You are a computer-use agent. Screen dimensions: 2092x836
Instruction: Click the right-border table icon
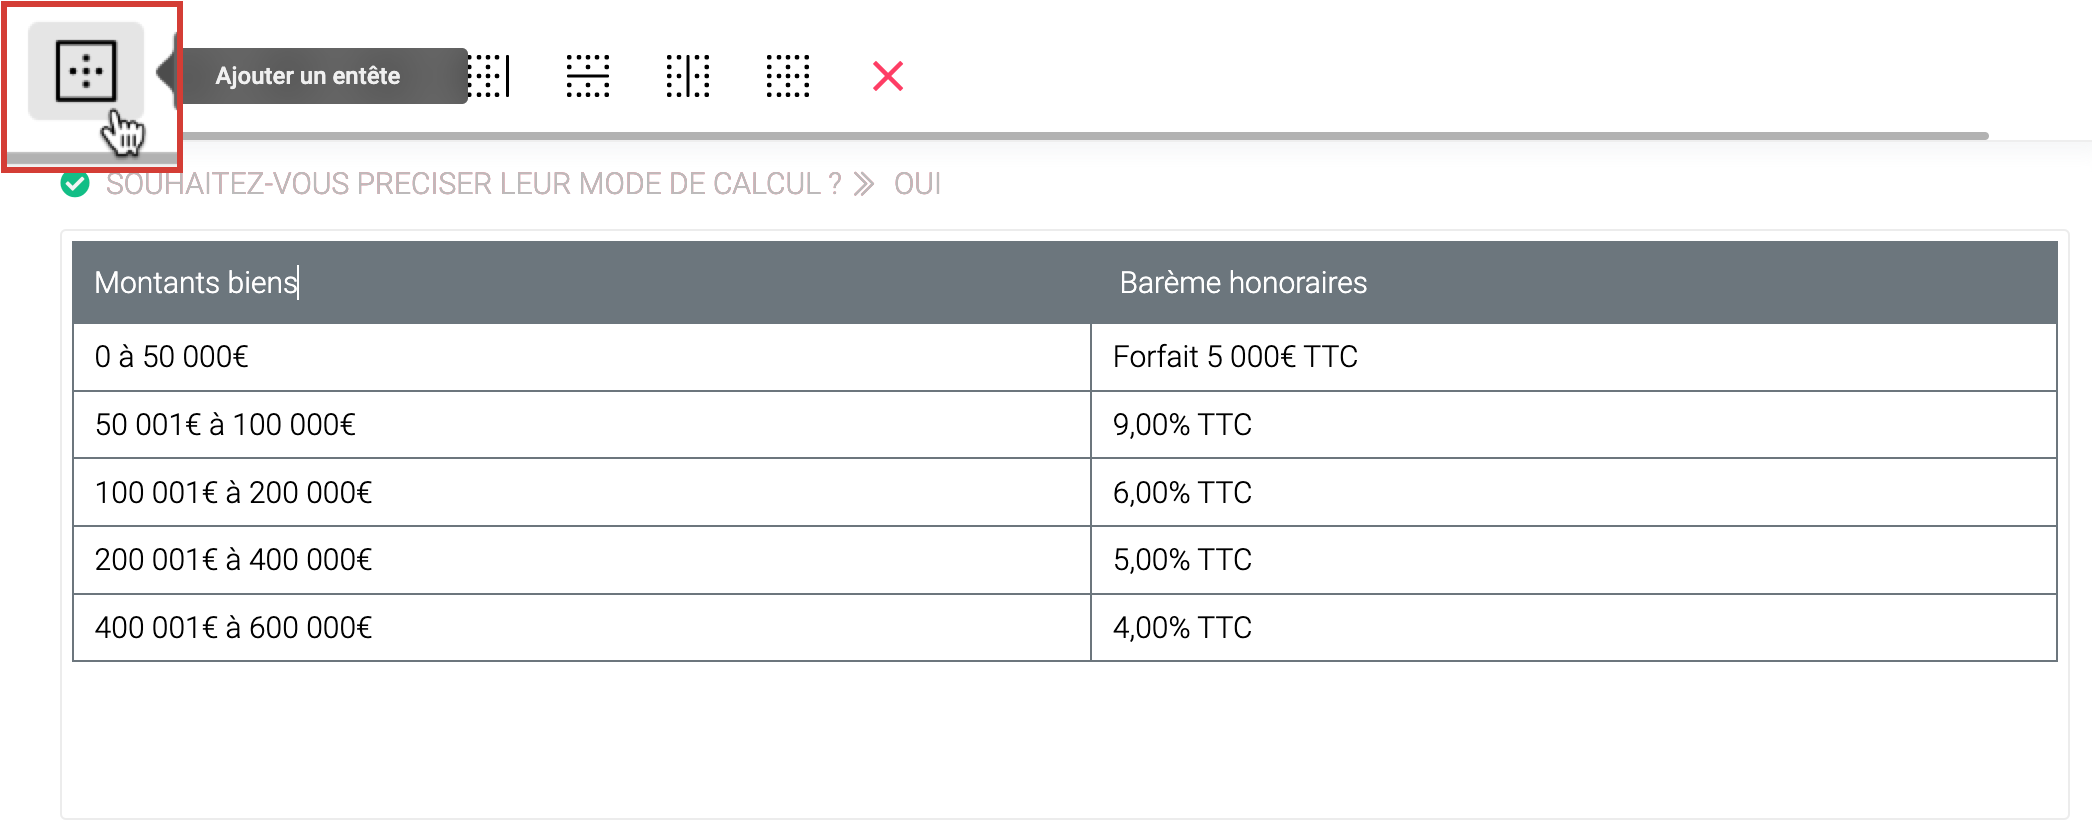click(489, 76)
